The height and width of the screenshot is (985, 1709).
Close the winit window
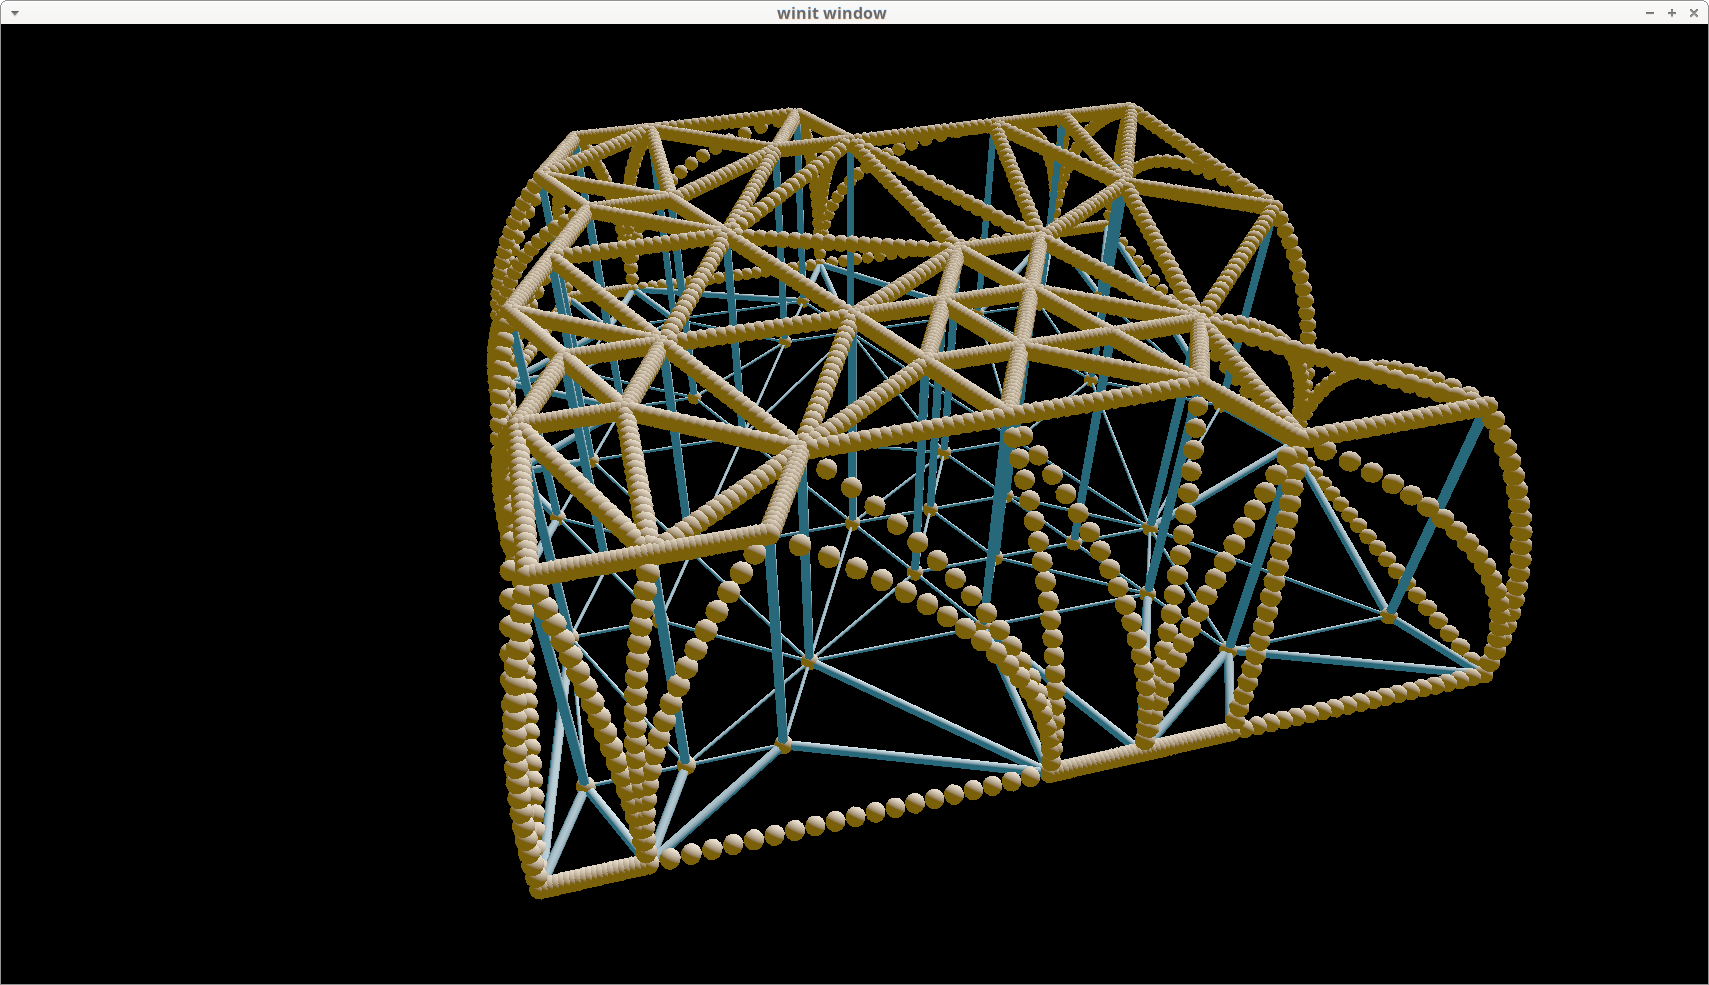[x=1694, y=13]
